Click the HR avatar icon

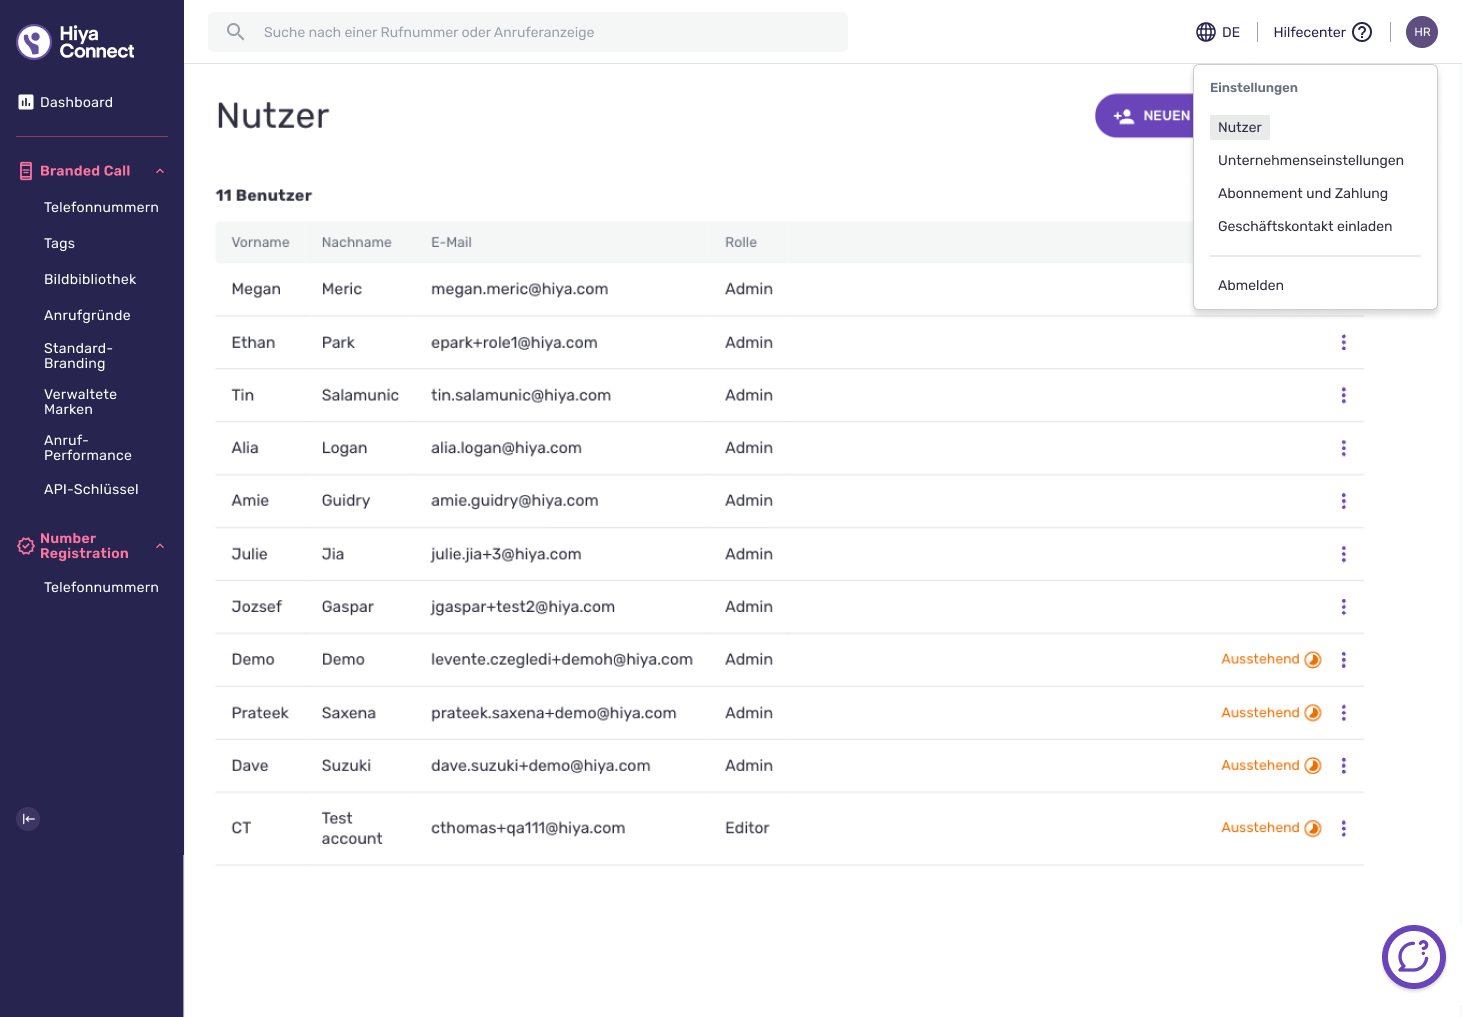coord(1422,32)
